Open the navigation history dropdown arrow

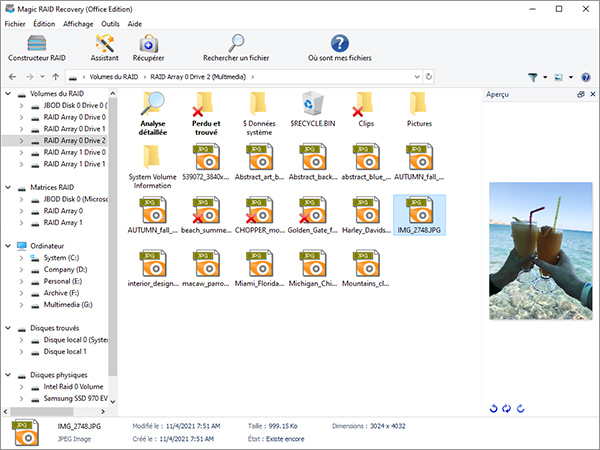point(42,77)
